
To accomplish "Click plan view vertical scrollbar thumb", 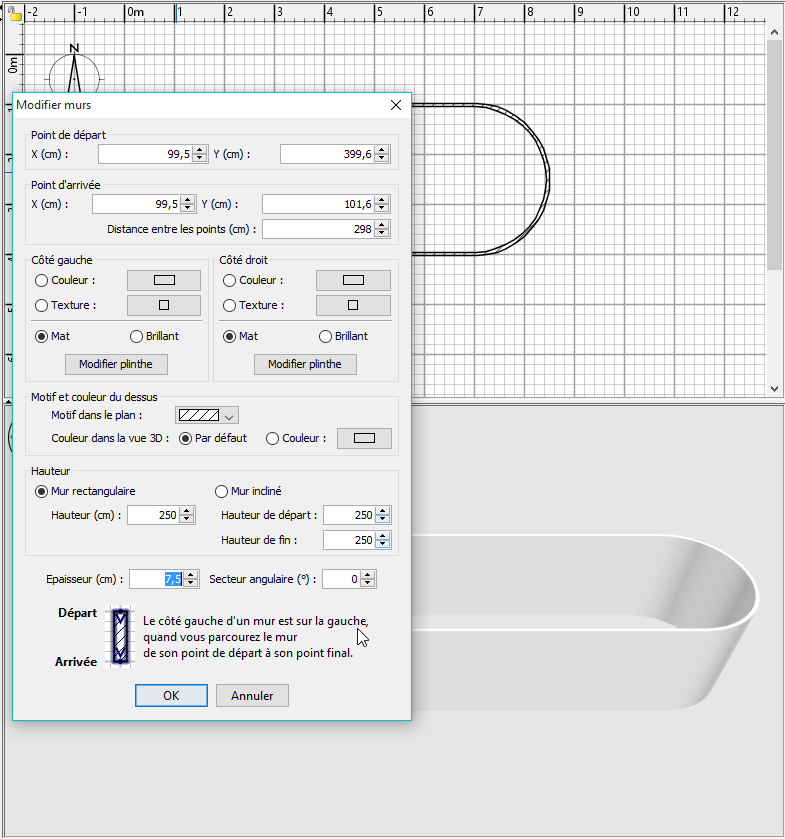I will click(774, 155).
